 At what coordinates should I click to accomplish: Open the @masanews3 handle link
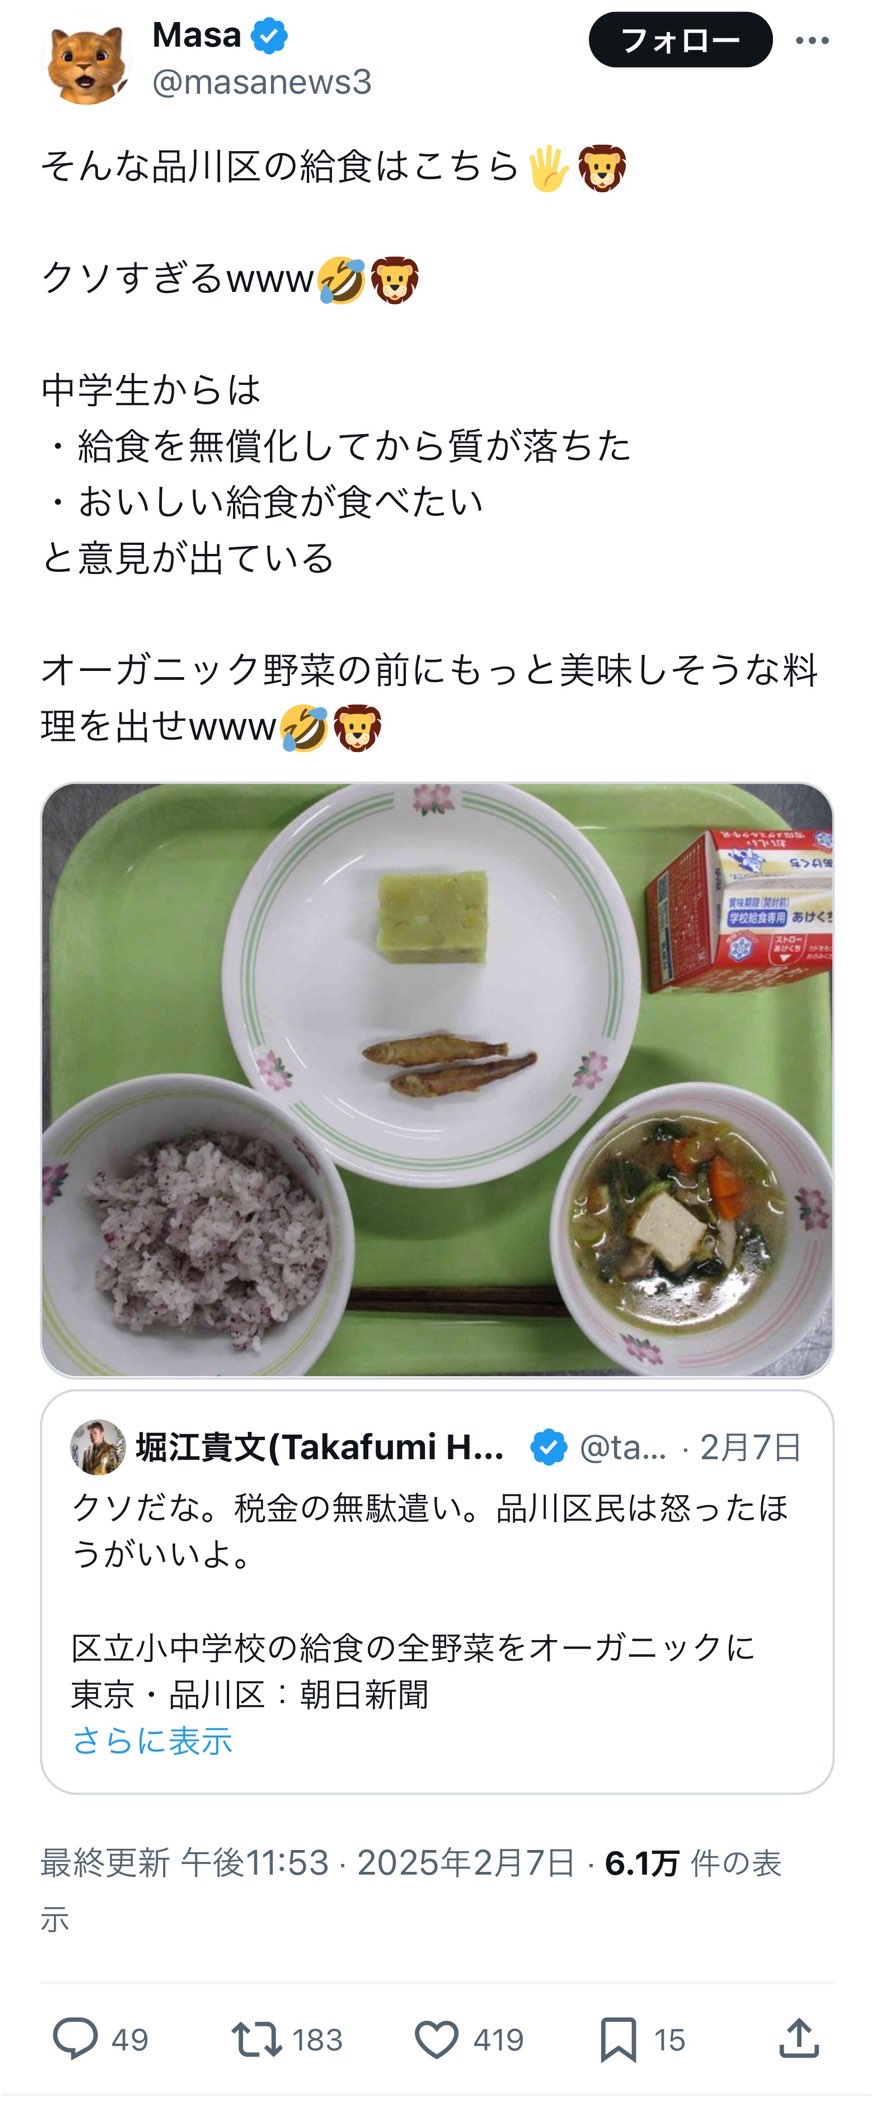coord(262,82)
